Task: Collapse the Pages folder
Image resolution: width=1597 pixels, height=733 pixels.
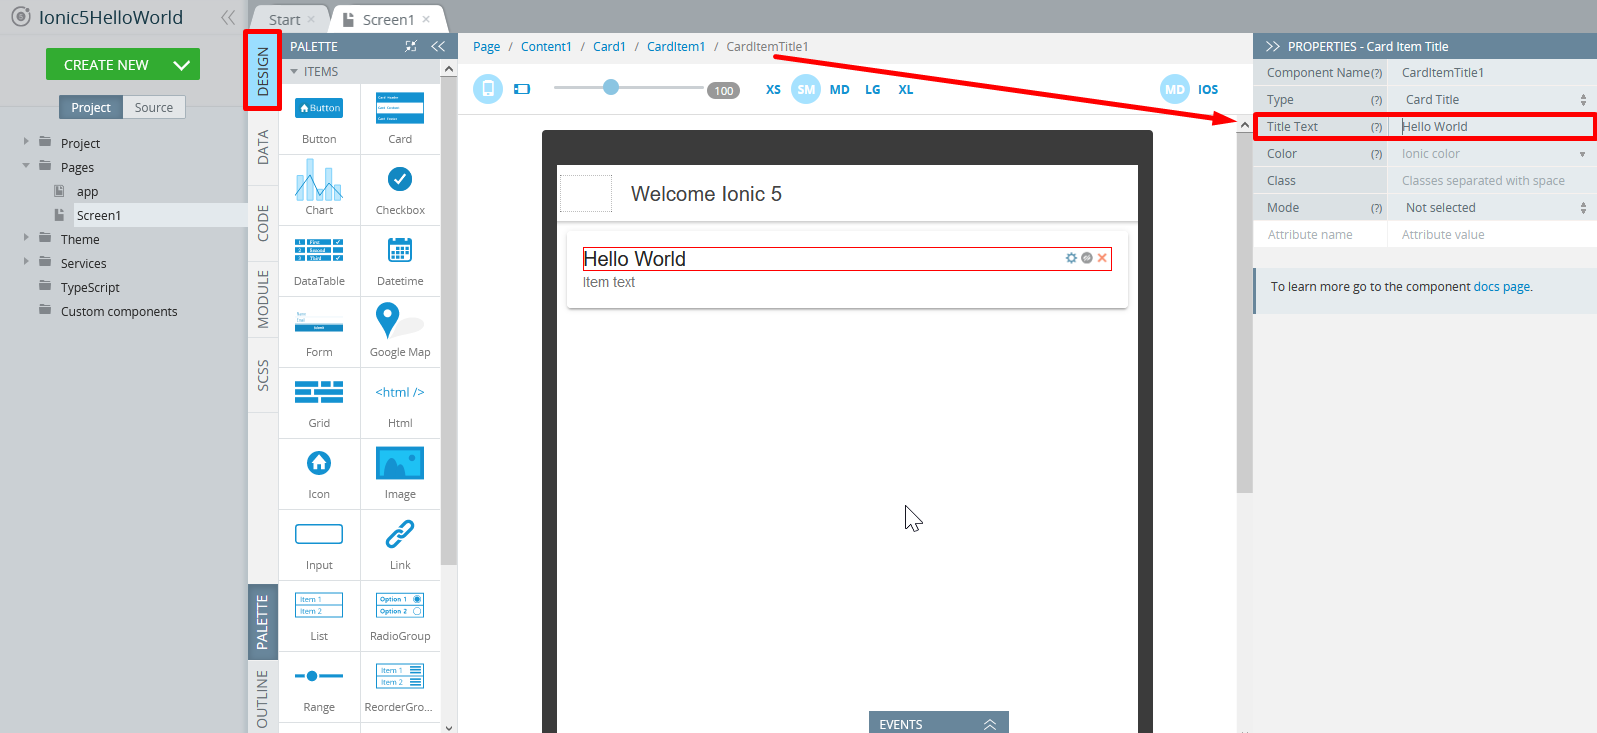Action: (26, 166)
